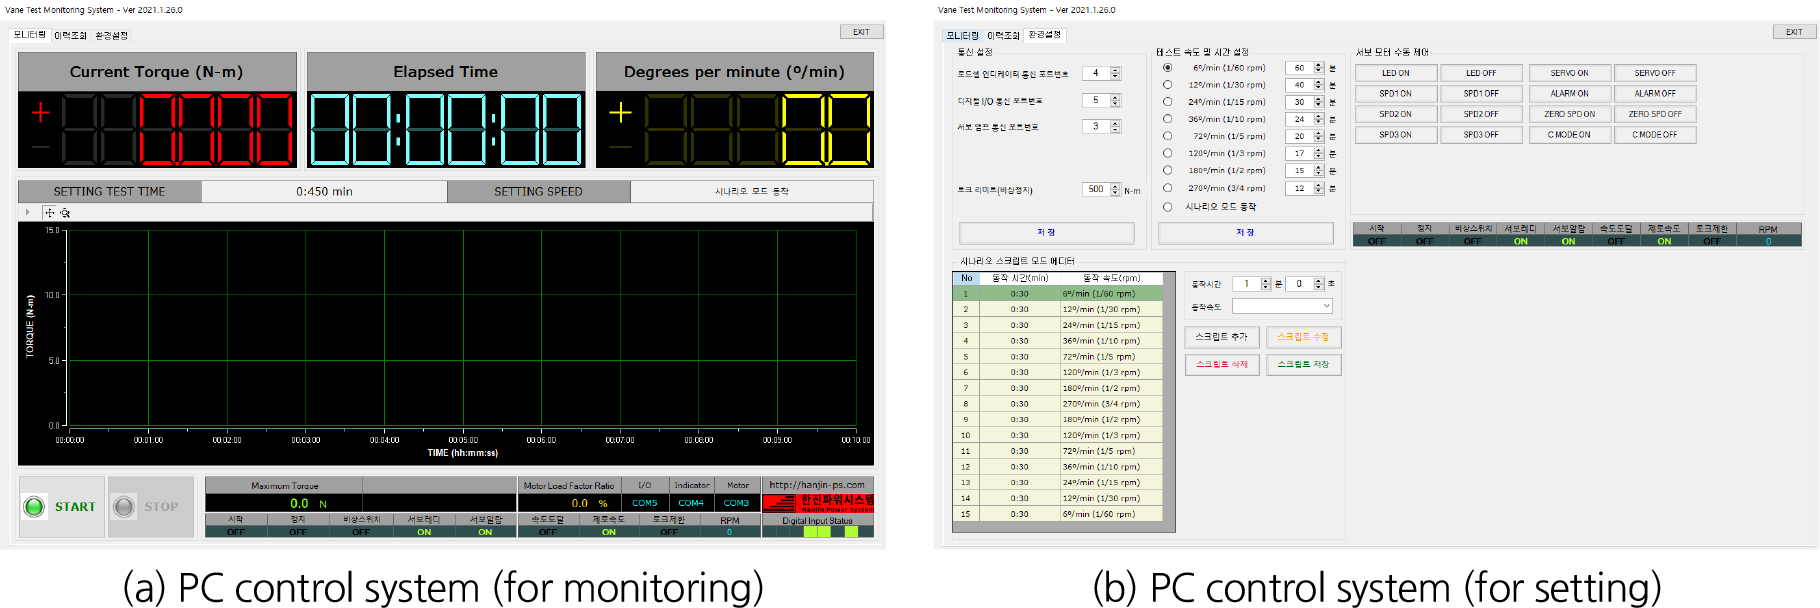Screen dimensions: 1820x608
Task: Select scenario row 8 with 270°/min
Action: (x=1058, y=404)
